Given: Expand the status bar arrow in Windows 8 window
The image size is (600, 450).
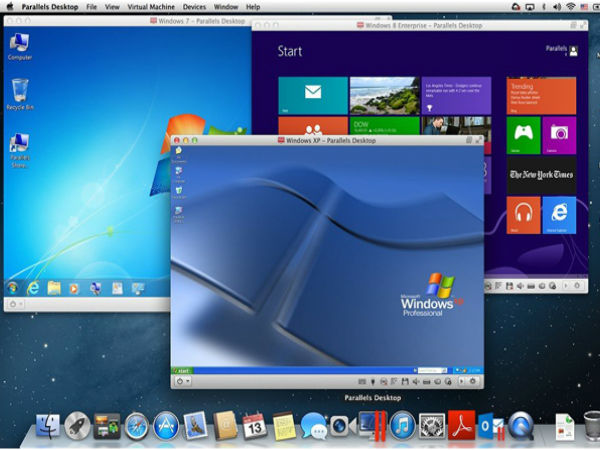Looking at the screenshot, I should [x=566, y=285].
